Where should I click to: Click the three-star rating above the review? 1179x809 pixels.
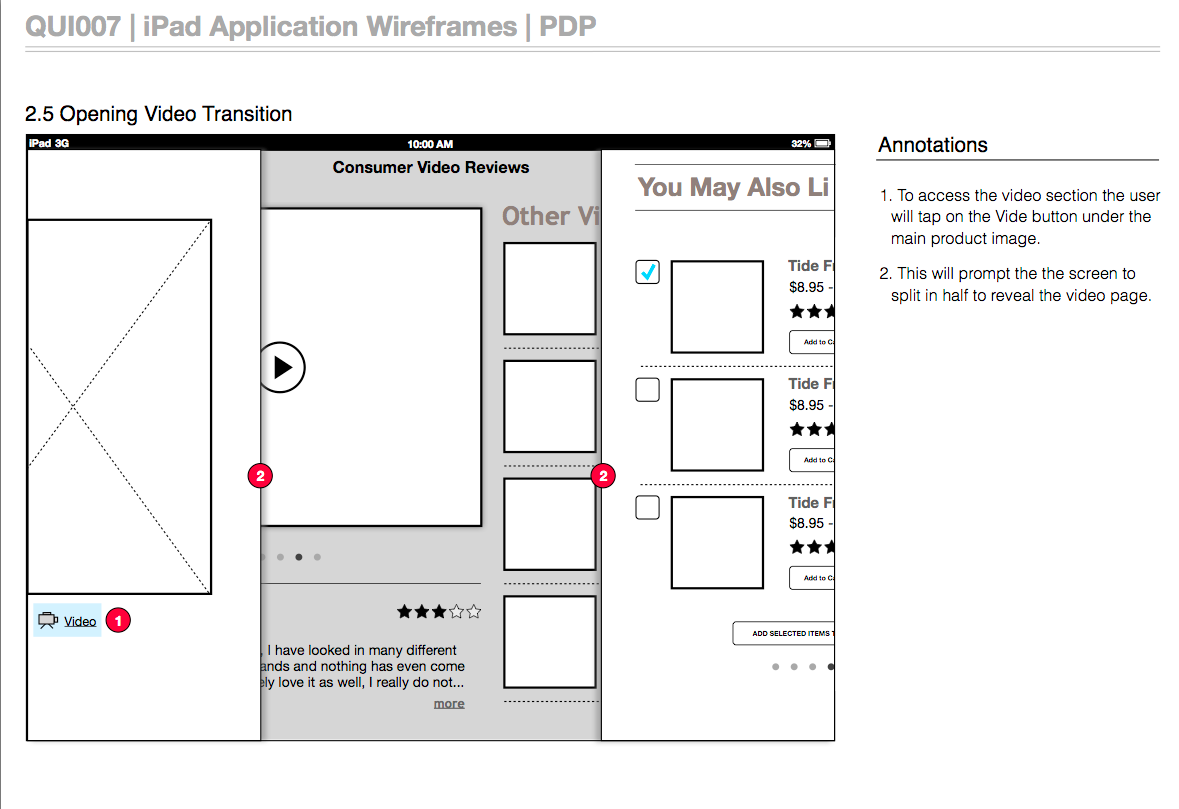(439, 611)
